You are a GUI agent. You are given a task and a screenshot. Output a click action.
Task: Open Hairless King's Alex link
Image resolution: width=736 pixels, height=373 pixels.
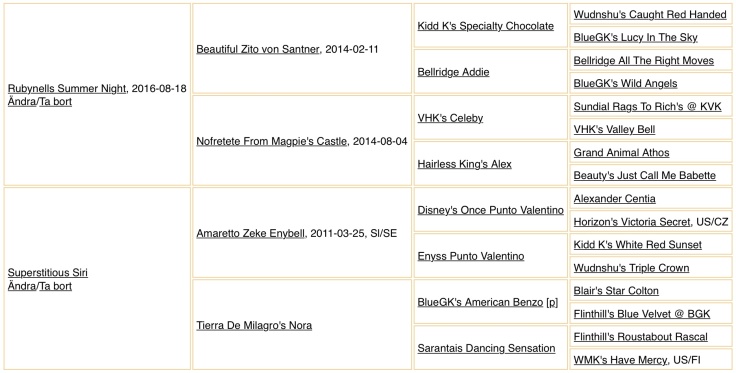coord(464,164)
